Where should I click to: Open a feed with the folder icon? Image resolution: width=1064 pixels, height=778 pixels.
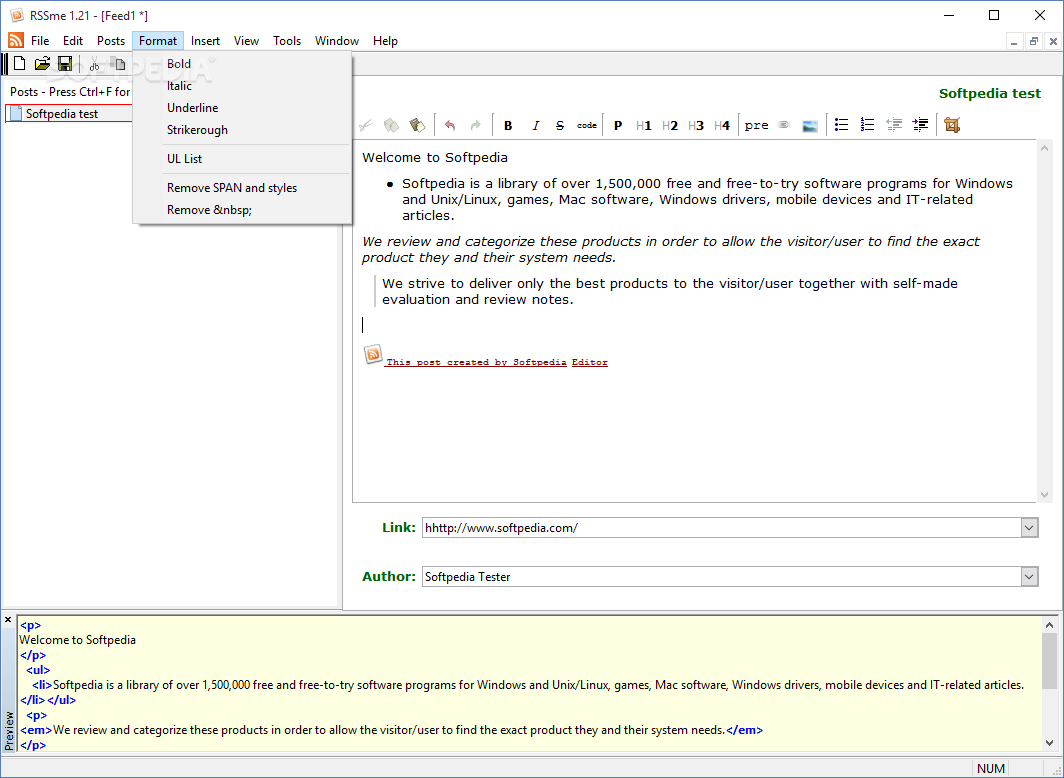tap(42, 64)
